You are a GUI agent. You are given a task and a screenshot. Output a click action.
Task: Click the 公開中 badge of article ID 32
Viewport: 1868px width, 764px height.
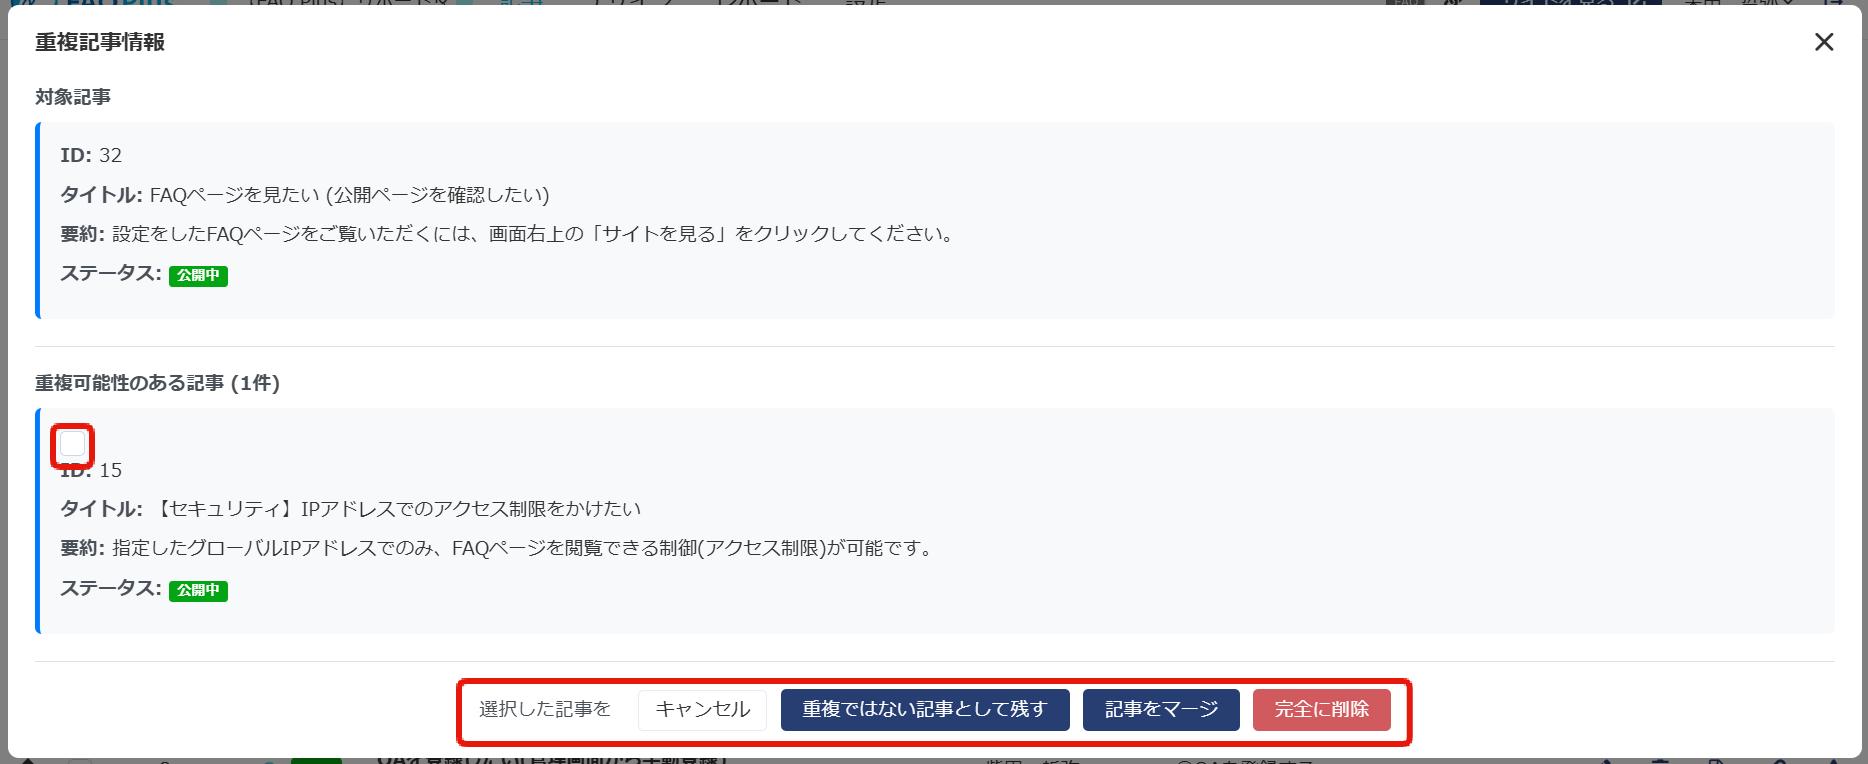198,276
